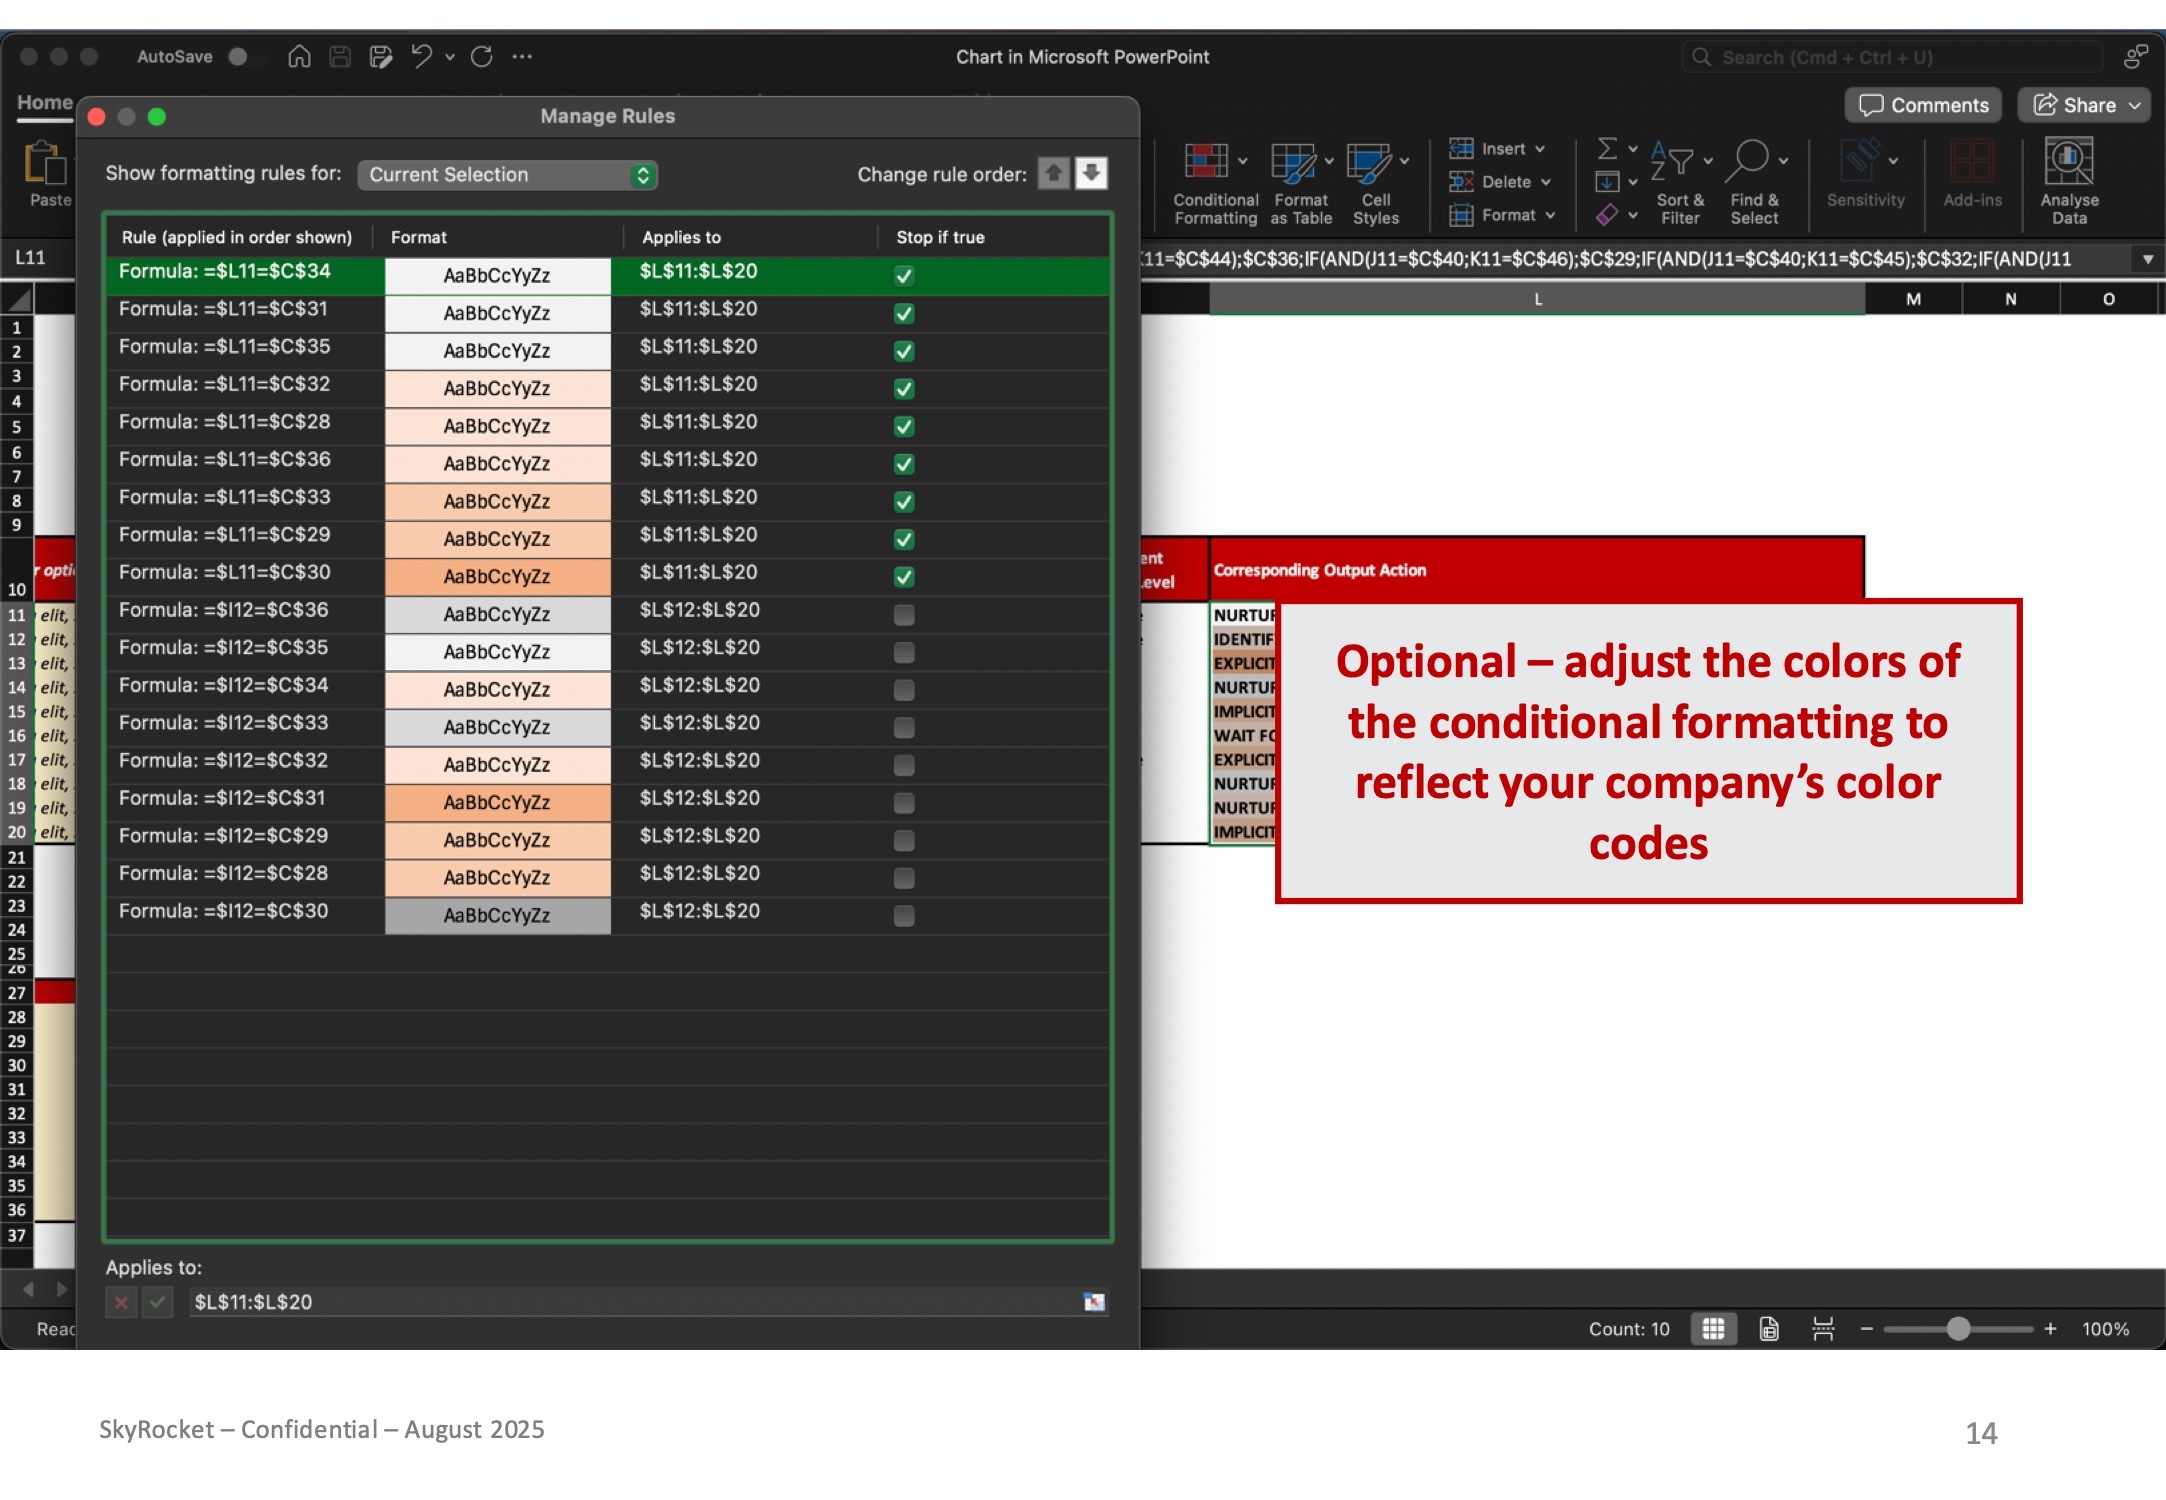Click the Comments button
This screenshot has height=1500, width=2166.
click(1923, 106)
